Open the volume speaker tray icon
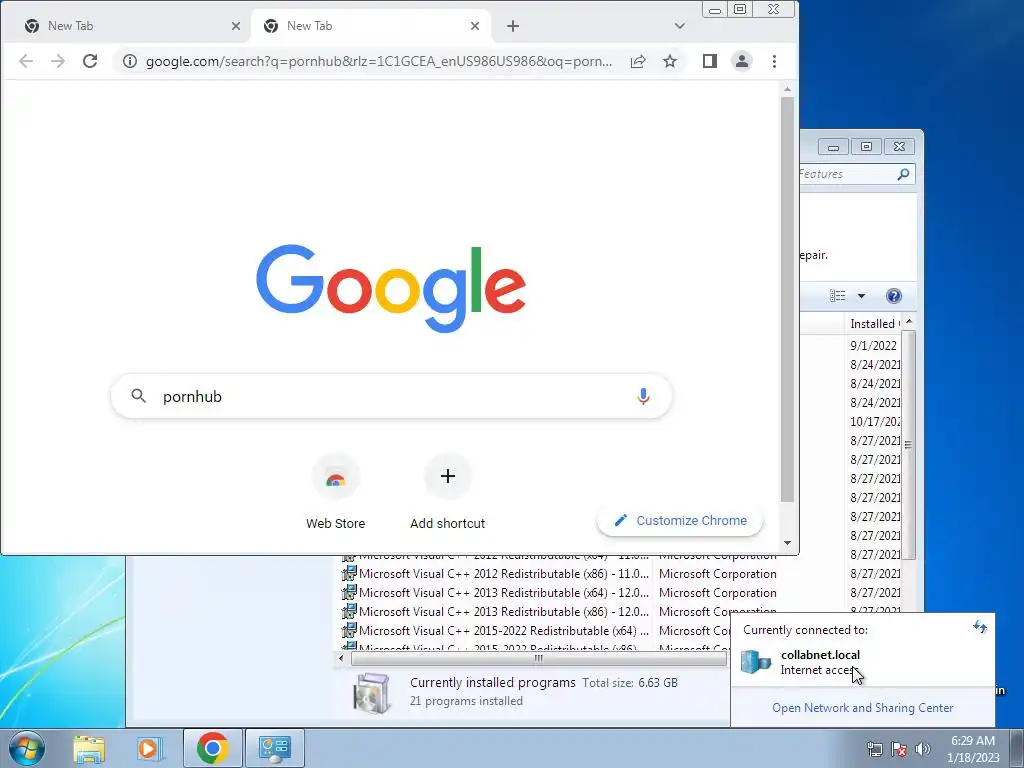Viewport: 1024px width, 768px height. [923, 749]
